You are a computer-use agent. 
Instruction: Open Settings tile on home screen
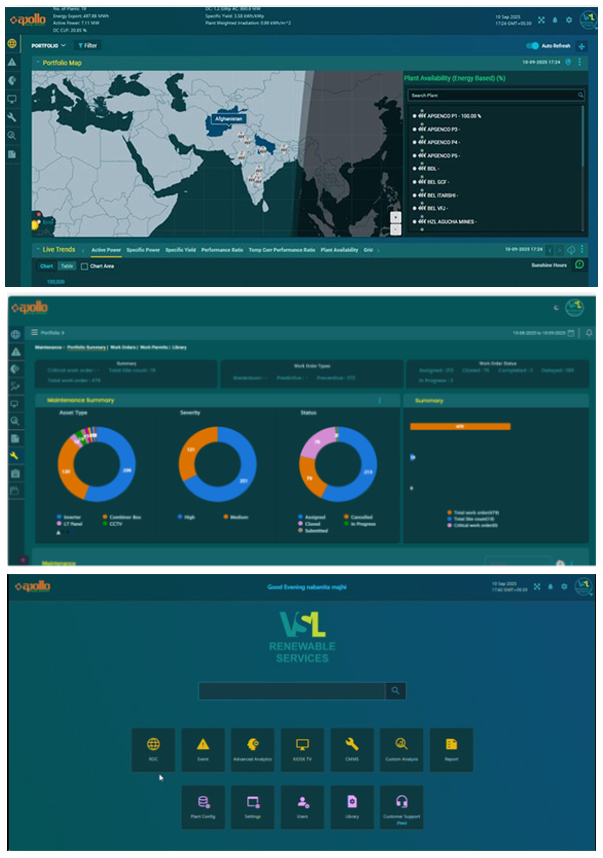click(252, 807)
